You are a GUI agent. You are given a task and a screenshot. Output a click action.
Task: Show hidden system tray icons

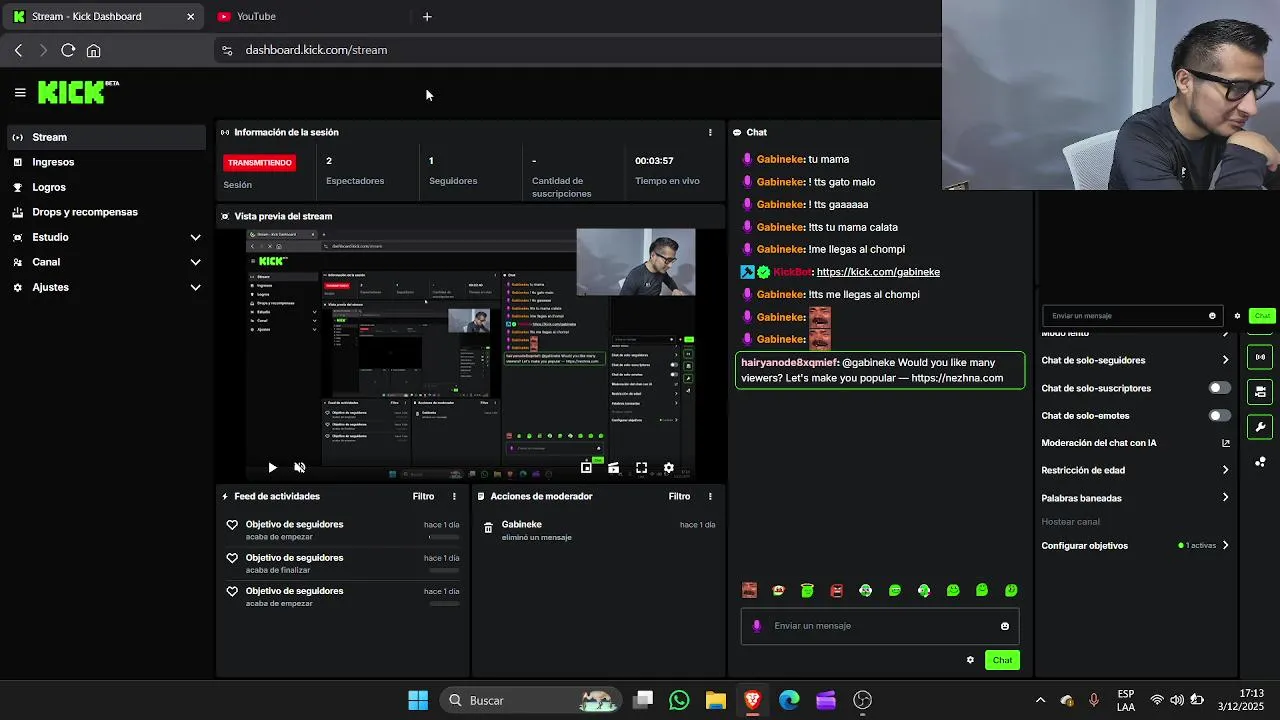tap(1040, 700)
